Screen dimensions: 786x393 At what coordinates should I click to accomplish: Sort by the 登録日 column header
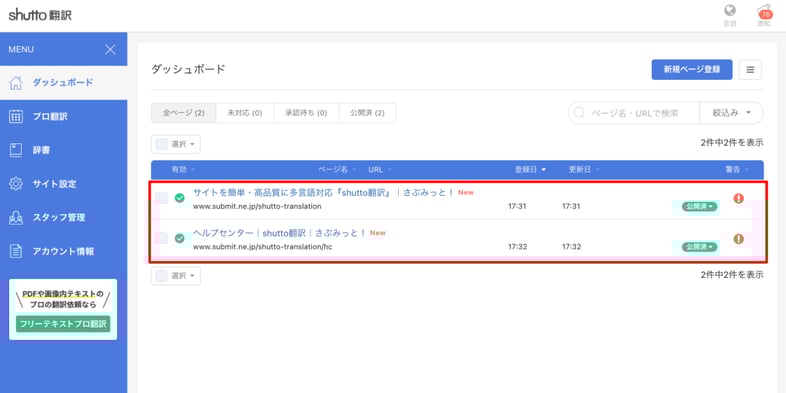click(x=530, y=170)
